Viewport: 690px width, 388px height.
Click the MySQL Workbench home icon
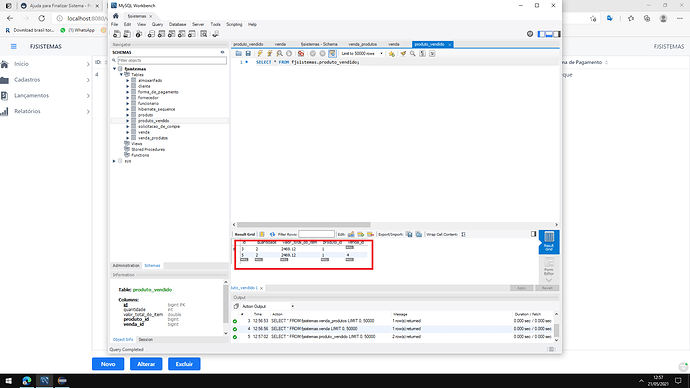coord(116,16)
